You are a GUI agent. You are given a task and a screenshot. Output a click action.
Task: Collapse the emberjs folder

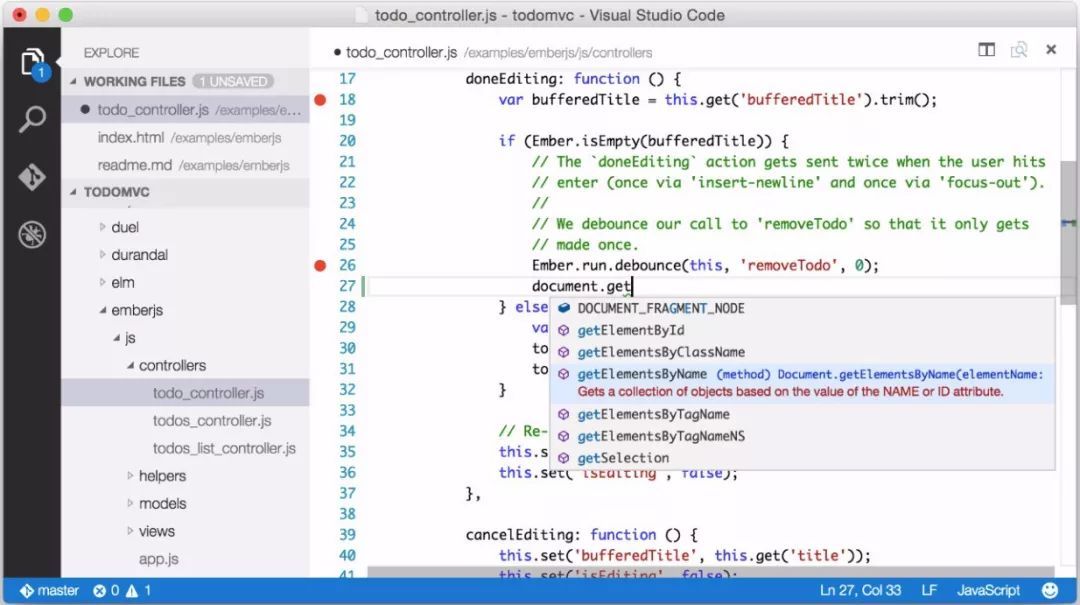pos(103,310)
